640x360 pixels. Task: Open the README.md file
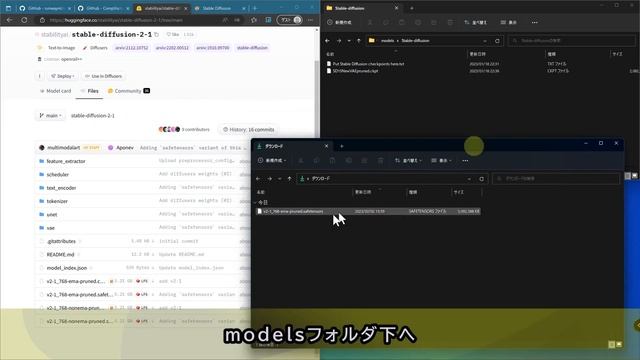click(60, 254)
